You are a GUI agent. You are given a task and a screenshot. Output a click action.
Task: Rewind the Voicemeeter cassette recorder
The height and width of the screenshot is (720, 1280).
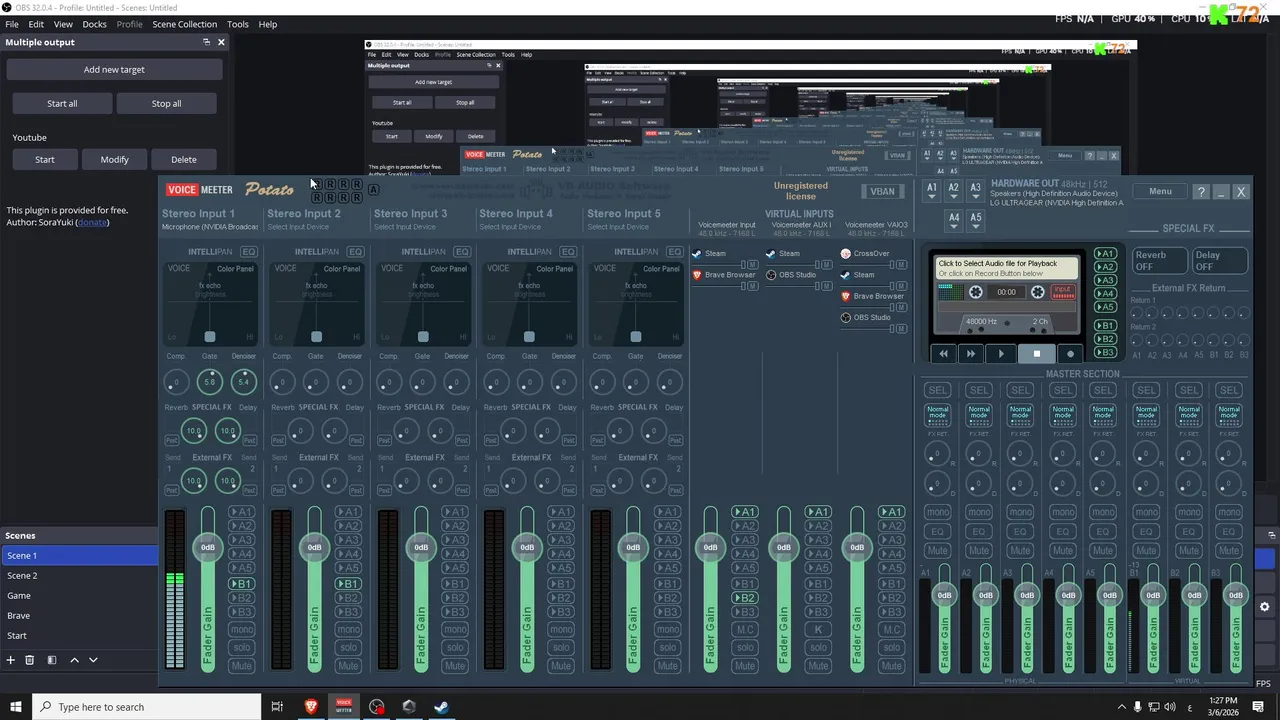[x=943, y=354]
